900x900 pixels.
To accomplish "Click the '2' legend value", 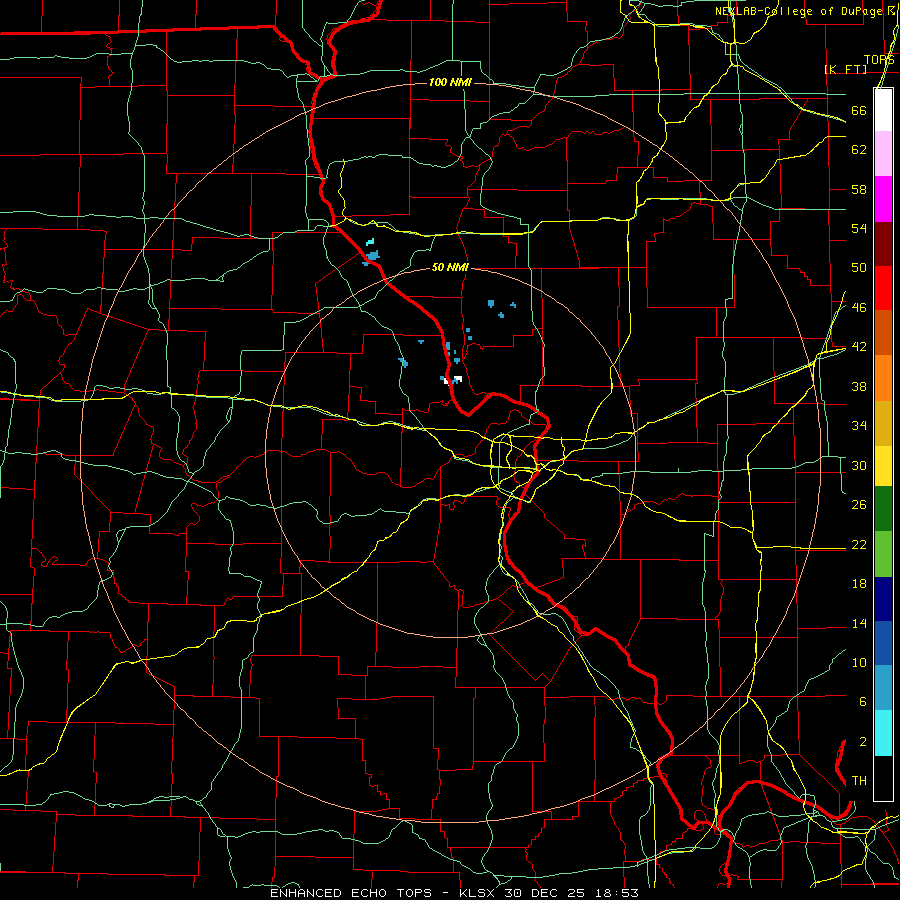I will click(862, 742).
